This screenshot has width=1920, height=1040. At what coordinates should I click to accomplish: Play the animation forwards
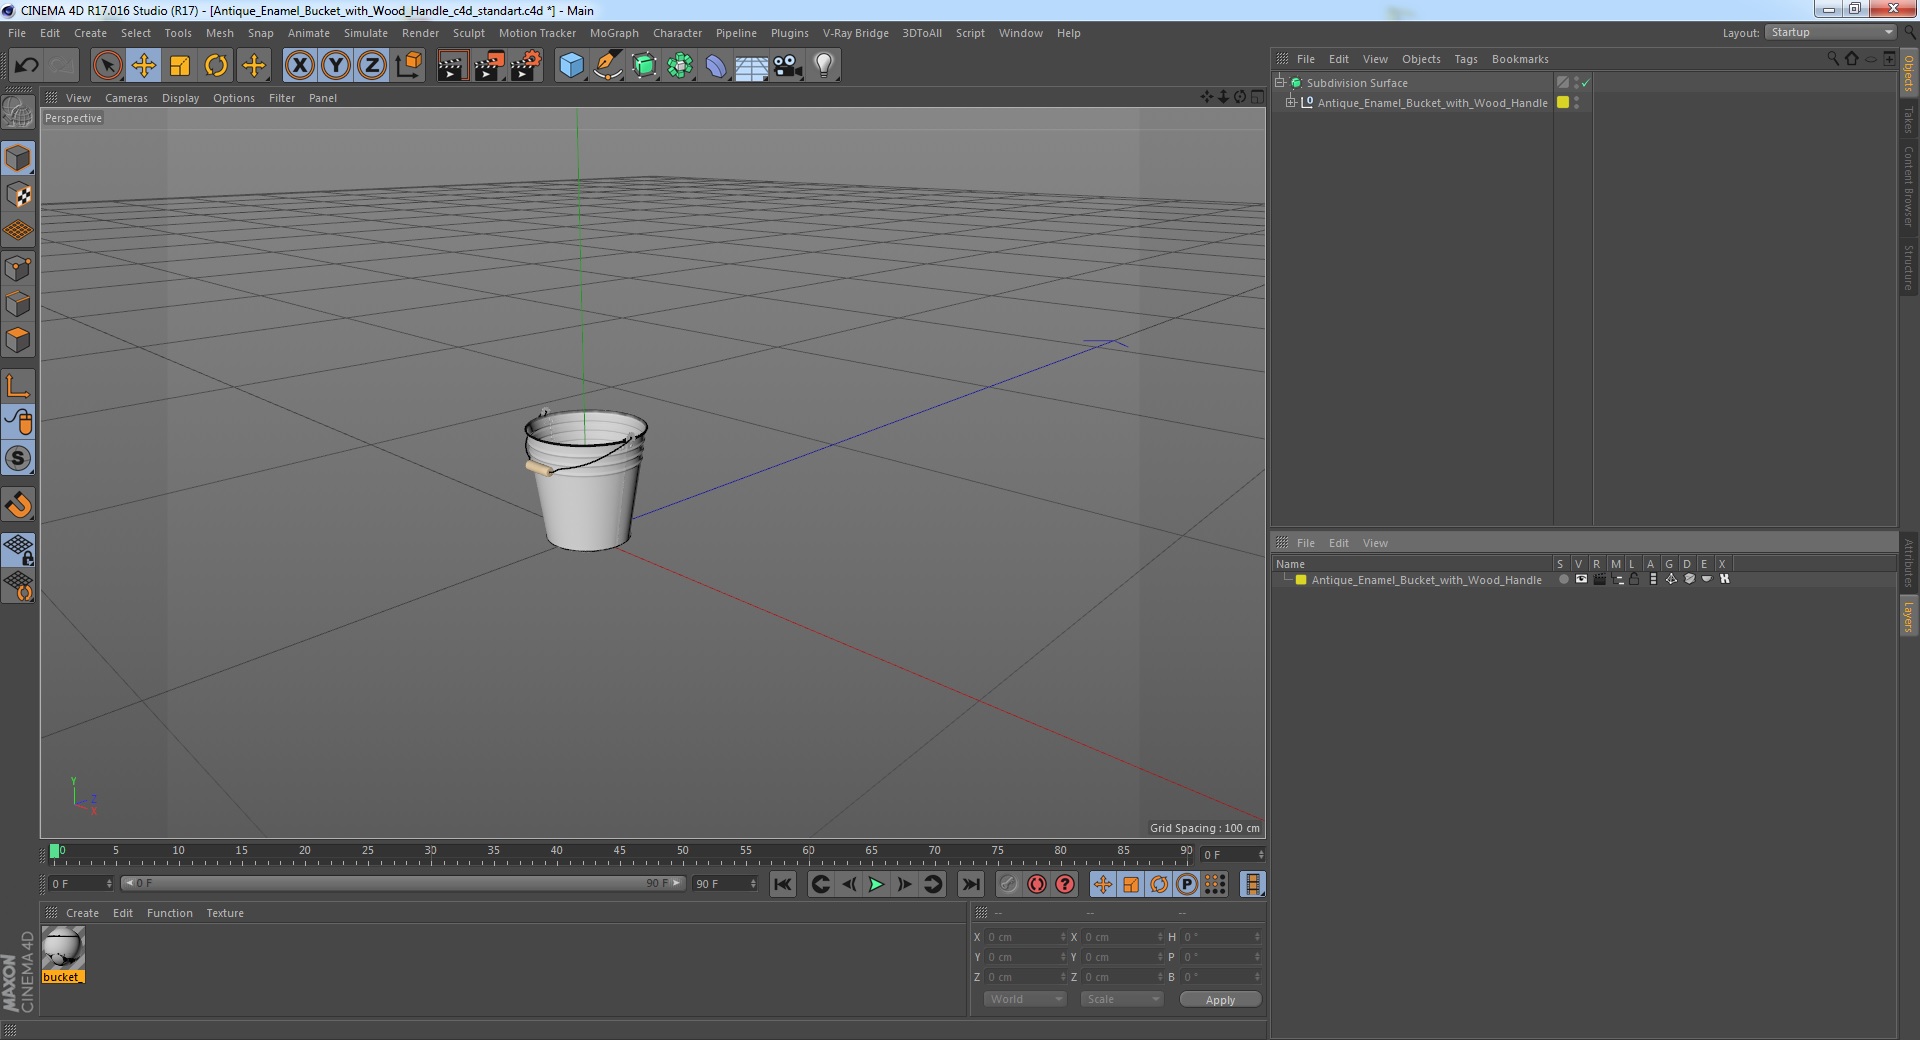tap(876, 884)
